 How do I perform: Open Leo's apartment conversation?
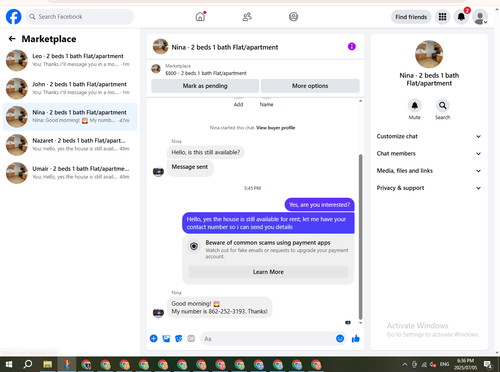pos(70,60)
